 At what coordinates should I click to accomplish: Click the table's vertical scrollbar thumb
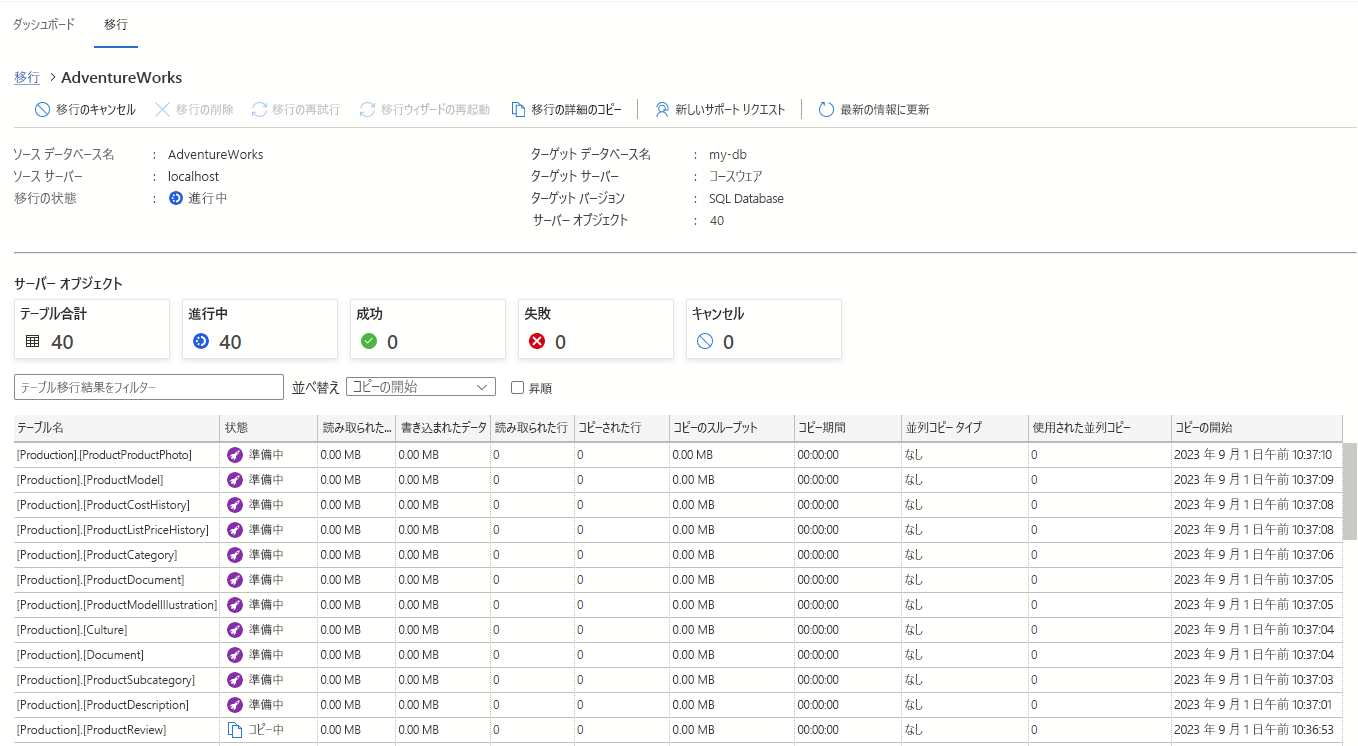point(1350,491)
